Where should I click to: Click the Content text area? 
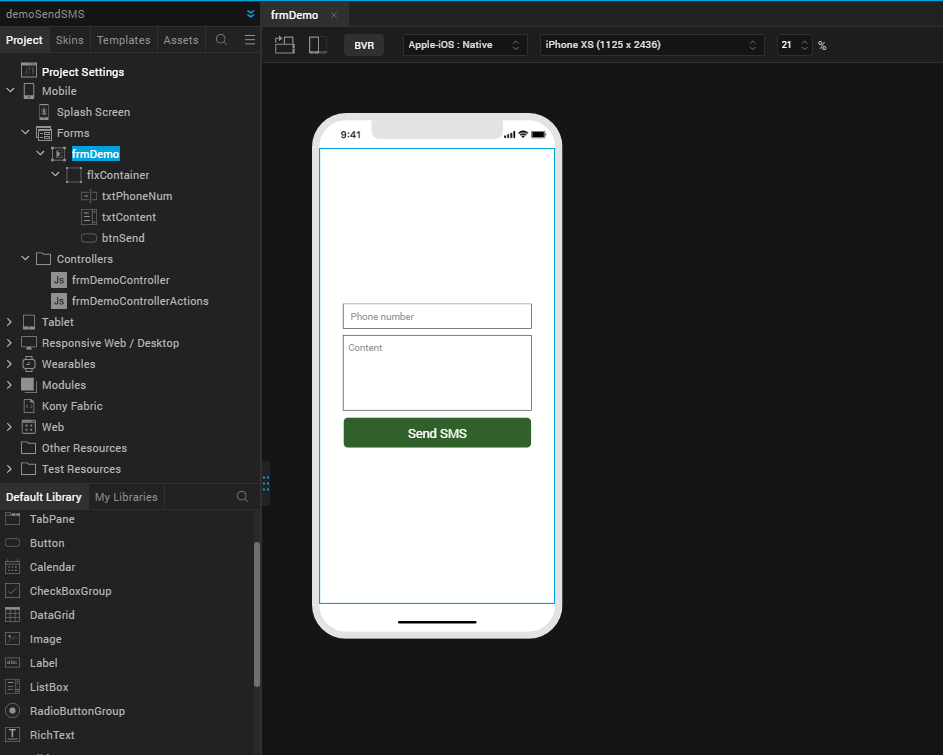point(437,373)
